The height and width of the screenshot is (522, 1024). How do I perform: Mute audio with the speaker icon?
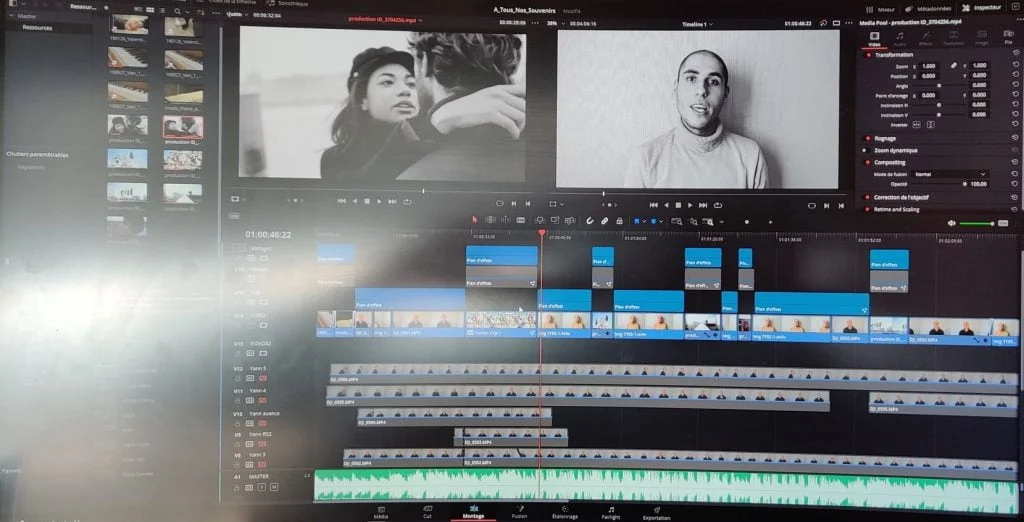[x=952, y=223]
